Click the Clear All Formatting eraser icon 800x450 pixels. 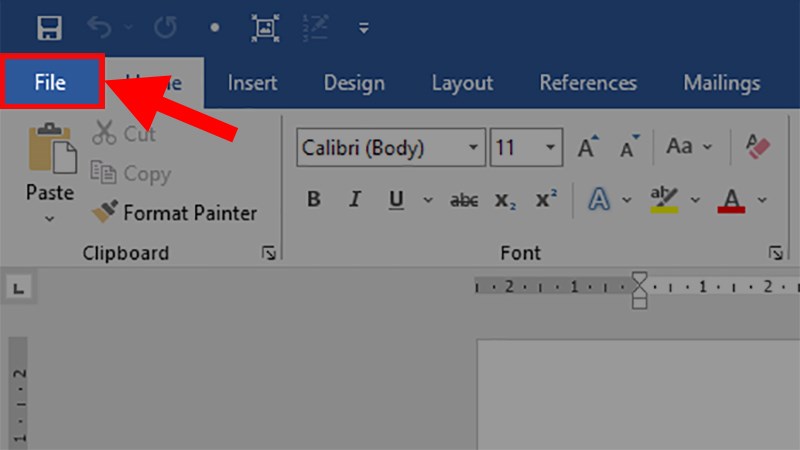click(758, 147)
